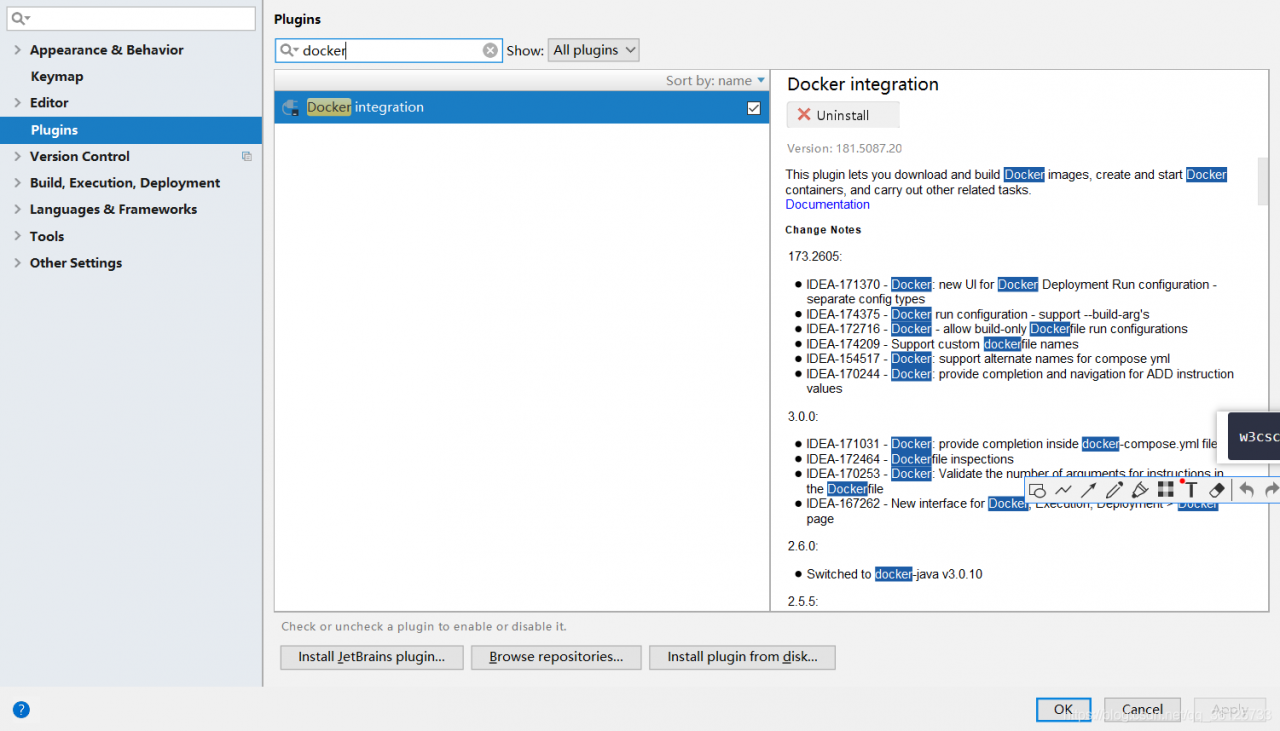Click the IDEA-172464 change note line
Image resolution: width=1280 pixels, height=731 pixels.
point(910,459)
